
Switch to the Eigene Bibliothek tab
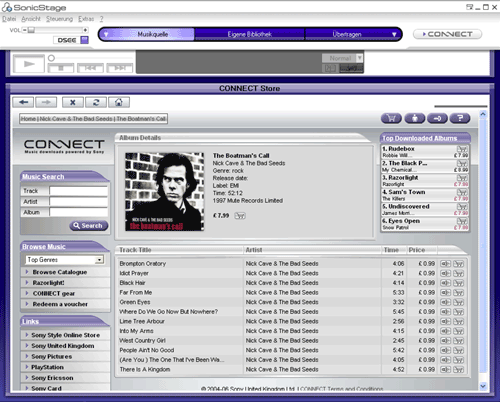coord(249,34)
